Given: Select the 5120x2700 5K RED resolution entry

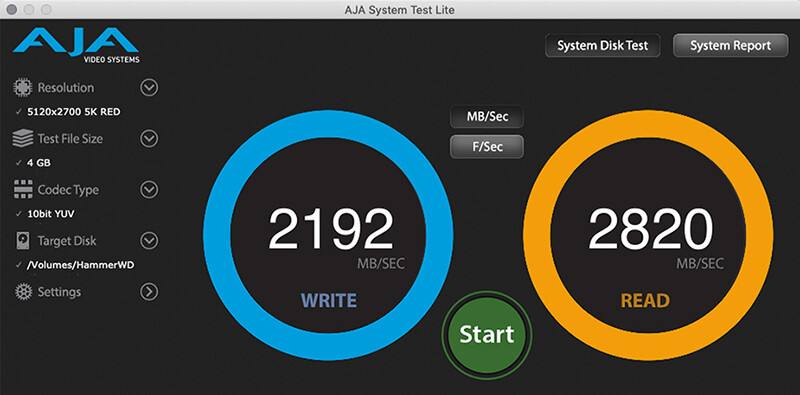Looking at the screenshot, I should [74, 112].
